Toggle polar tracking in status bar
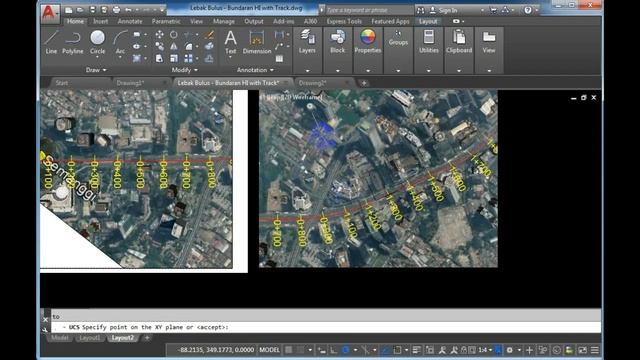Screen dimensions: 640x360 tap(346, 350)
